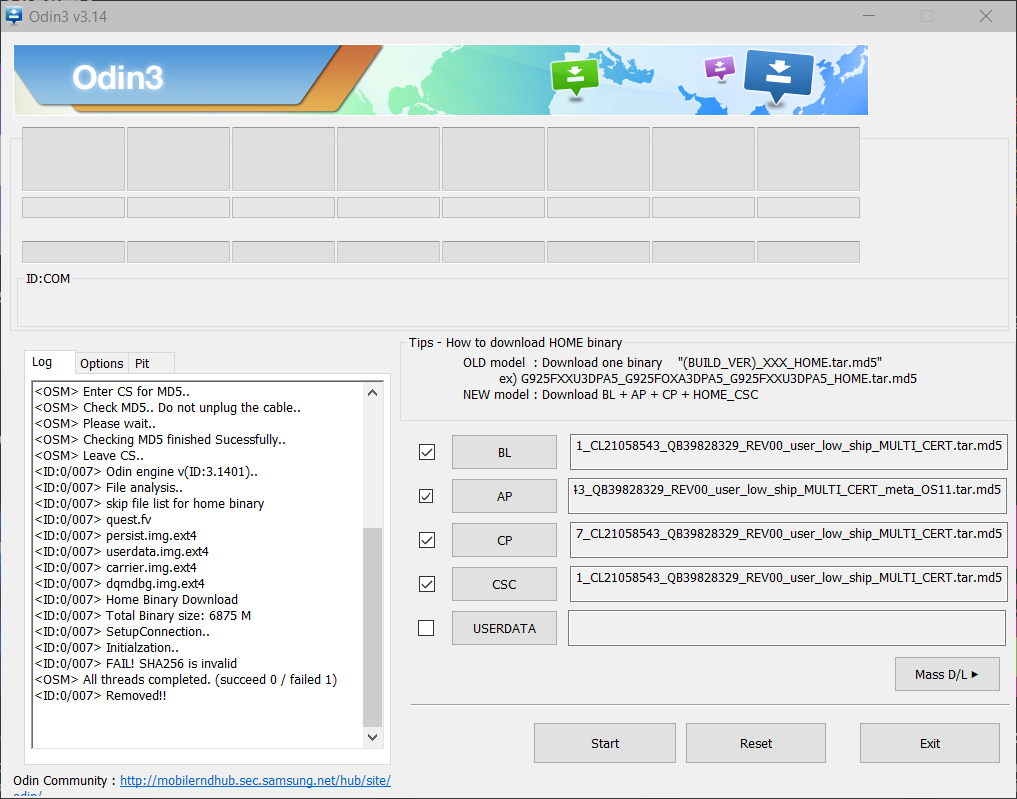Screen dimensions: 1017x799
Task: Toggle the CP file checkbox
Action: pyautogui.click(x=427, y=540)
